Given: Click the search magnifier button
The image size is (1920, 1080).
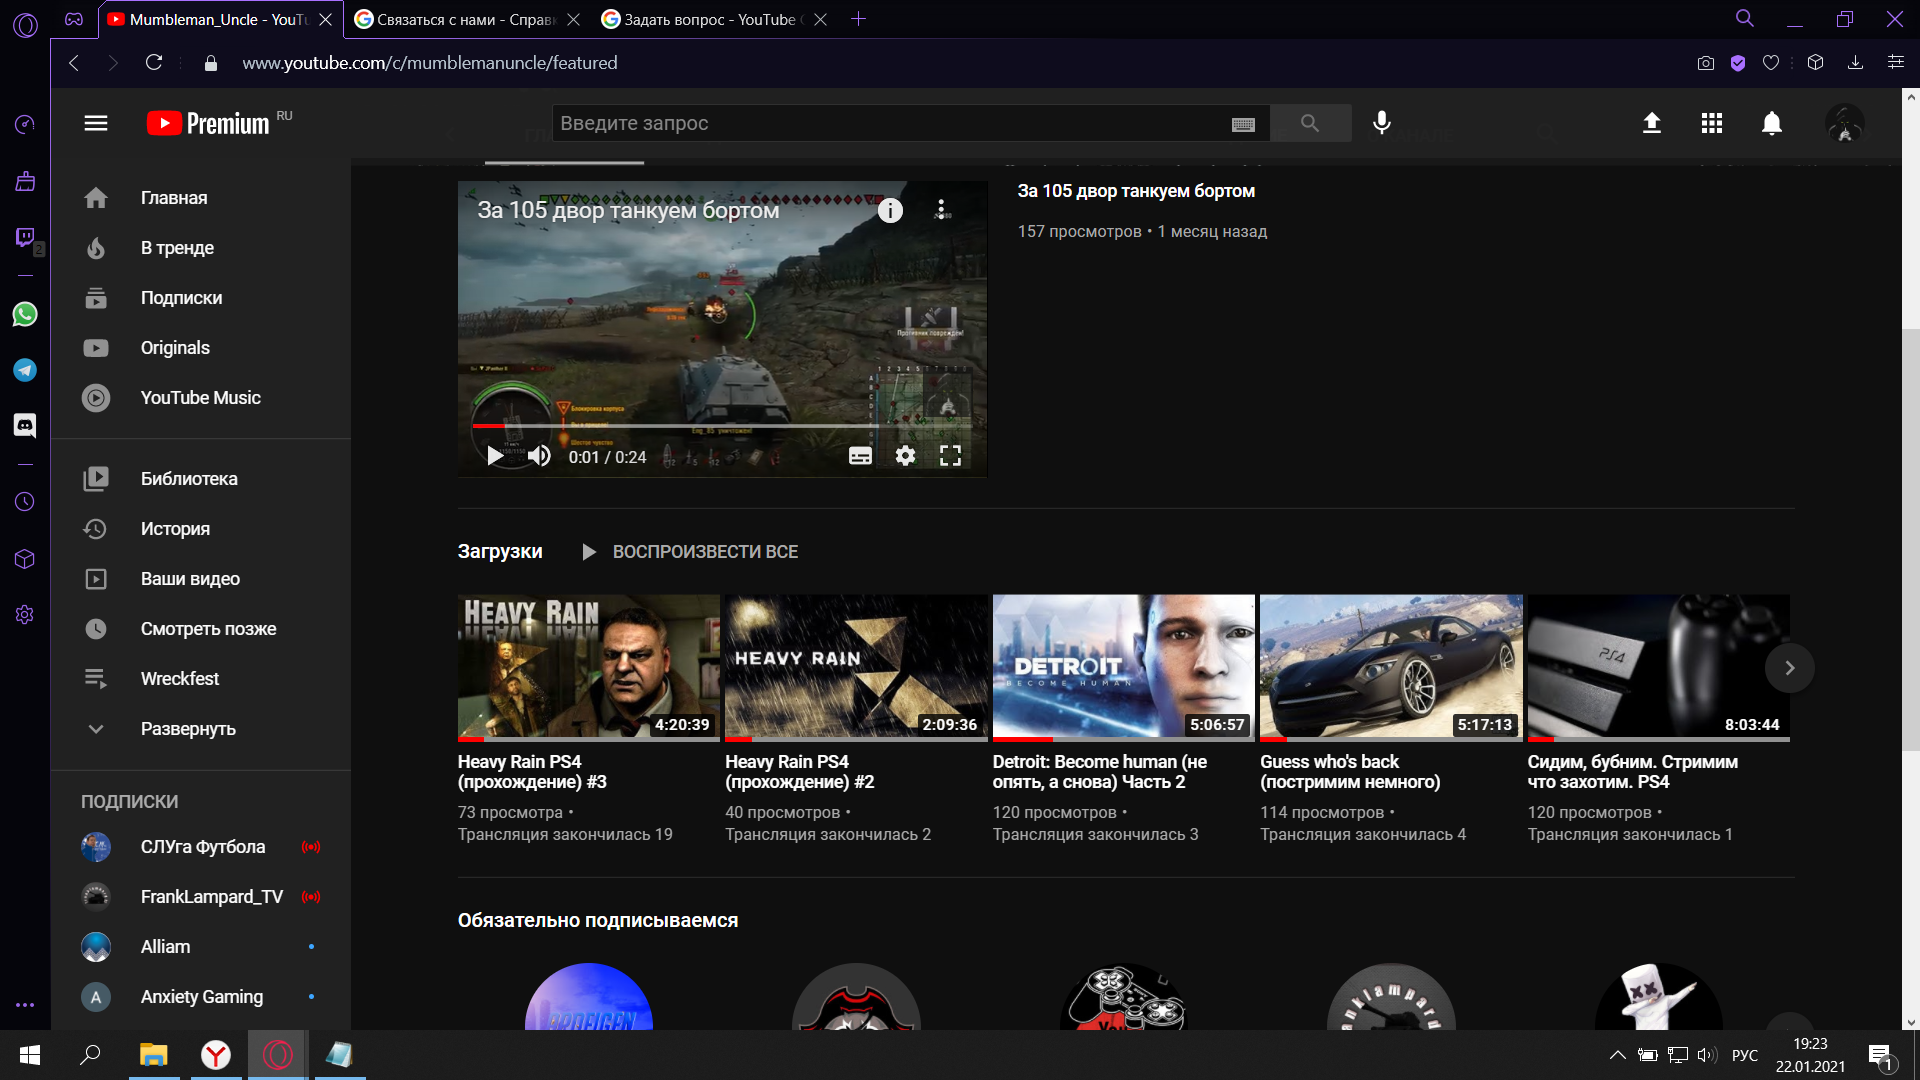Looking at the screenshot, I should (x=1310, y=123).
